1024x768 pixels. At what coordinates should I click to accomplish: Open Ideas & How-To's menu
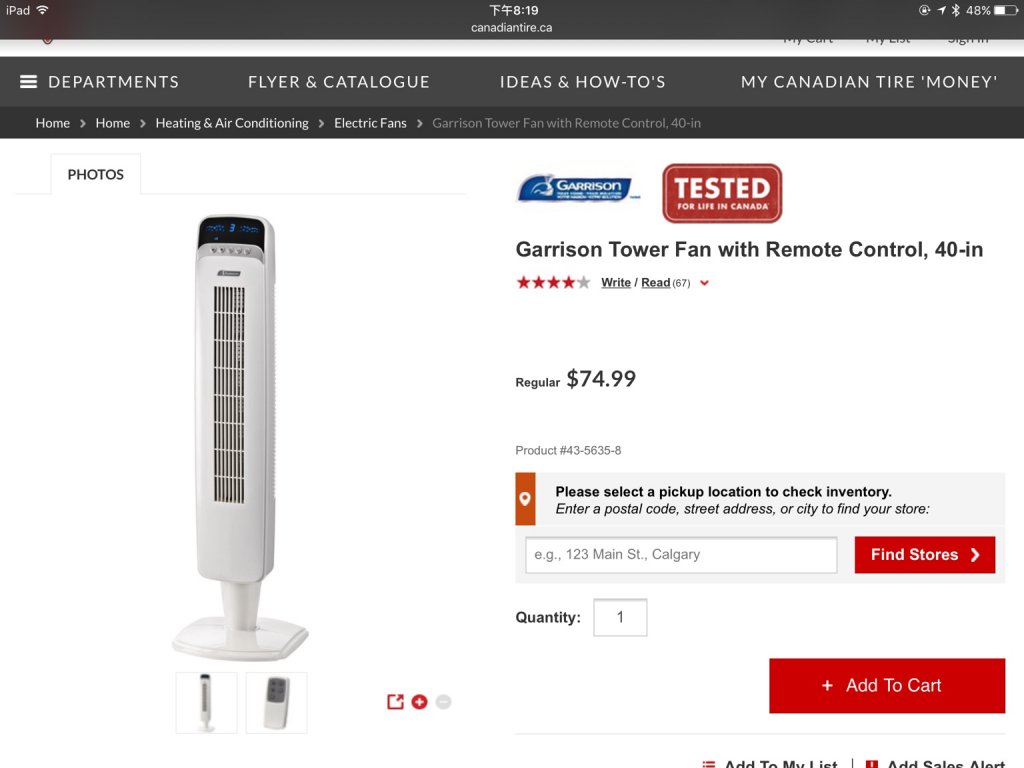pyautogui.click(x=582, y=82)
